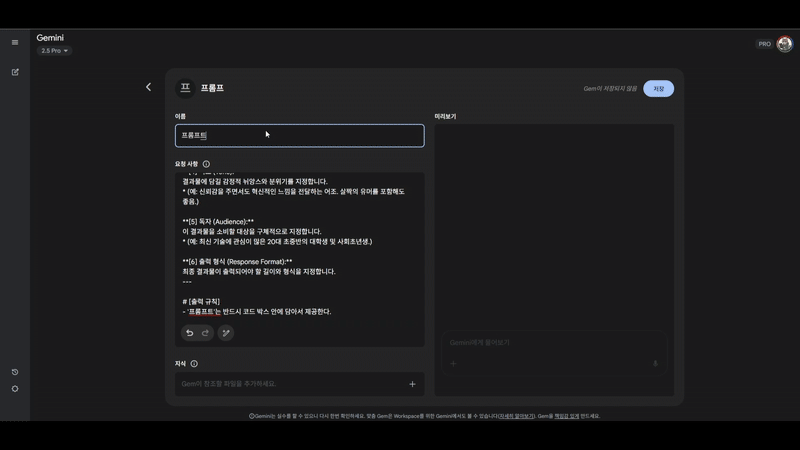The image size is (800, 450).
Task: Add a knowledge file with the plus icon
Action: 412,384
